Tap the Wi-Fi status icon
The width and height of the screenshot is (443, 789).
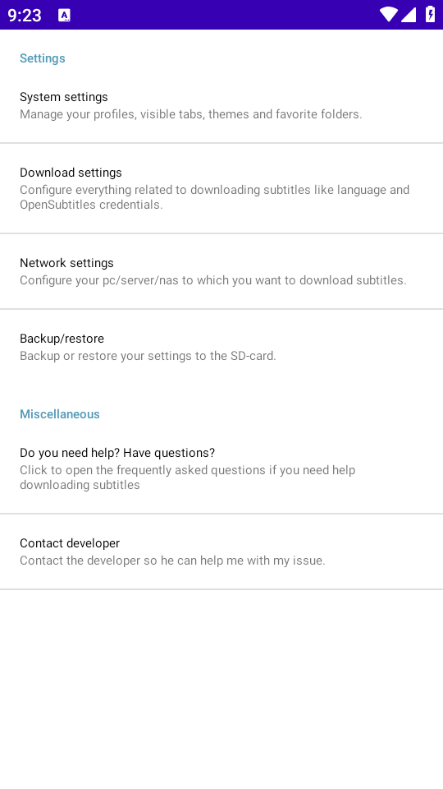click(x=389, y=15)
